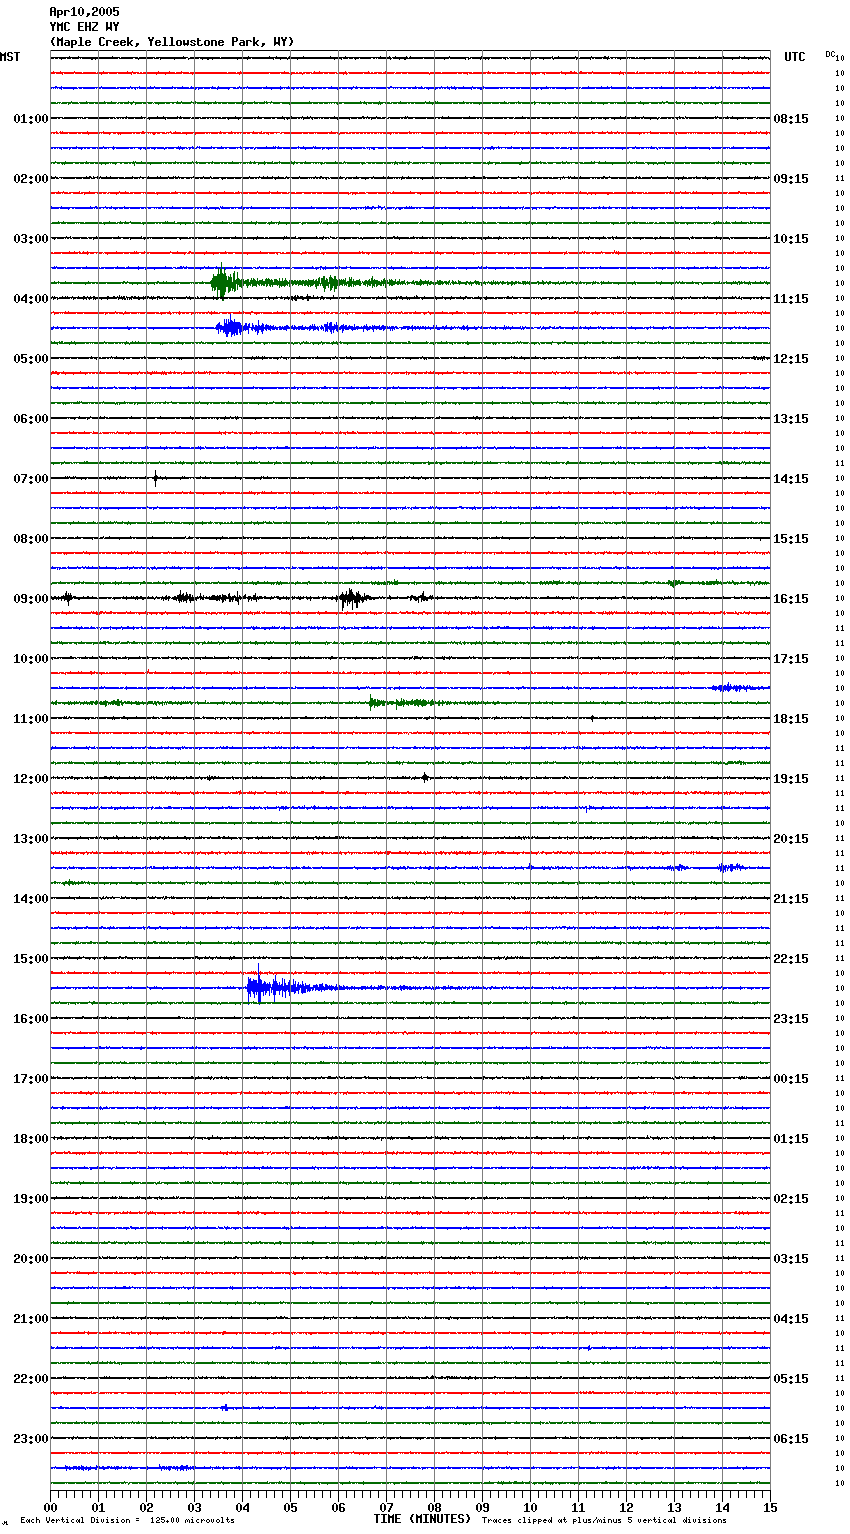Select the 21:00 MST time label

(31, 1319)
